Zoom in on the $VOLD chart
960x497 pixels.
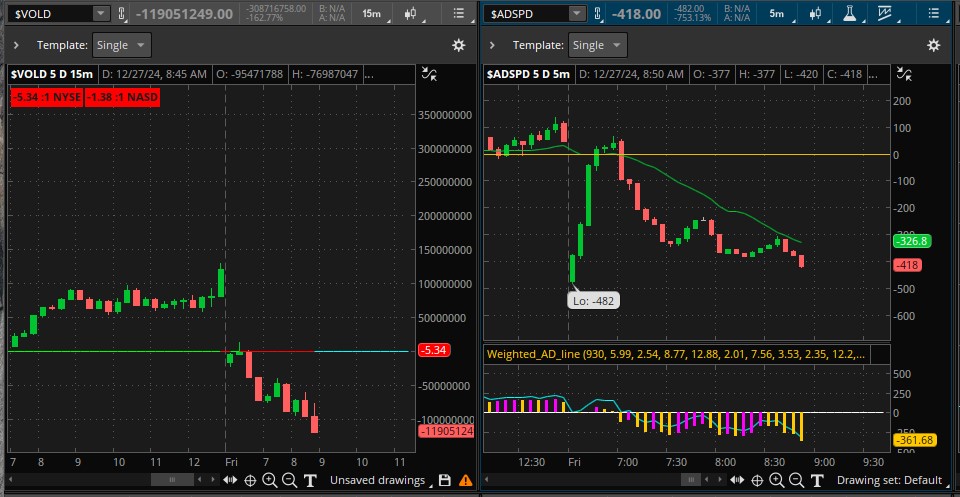pyautogui.click(x=269, y=480)
